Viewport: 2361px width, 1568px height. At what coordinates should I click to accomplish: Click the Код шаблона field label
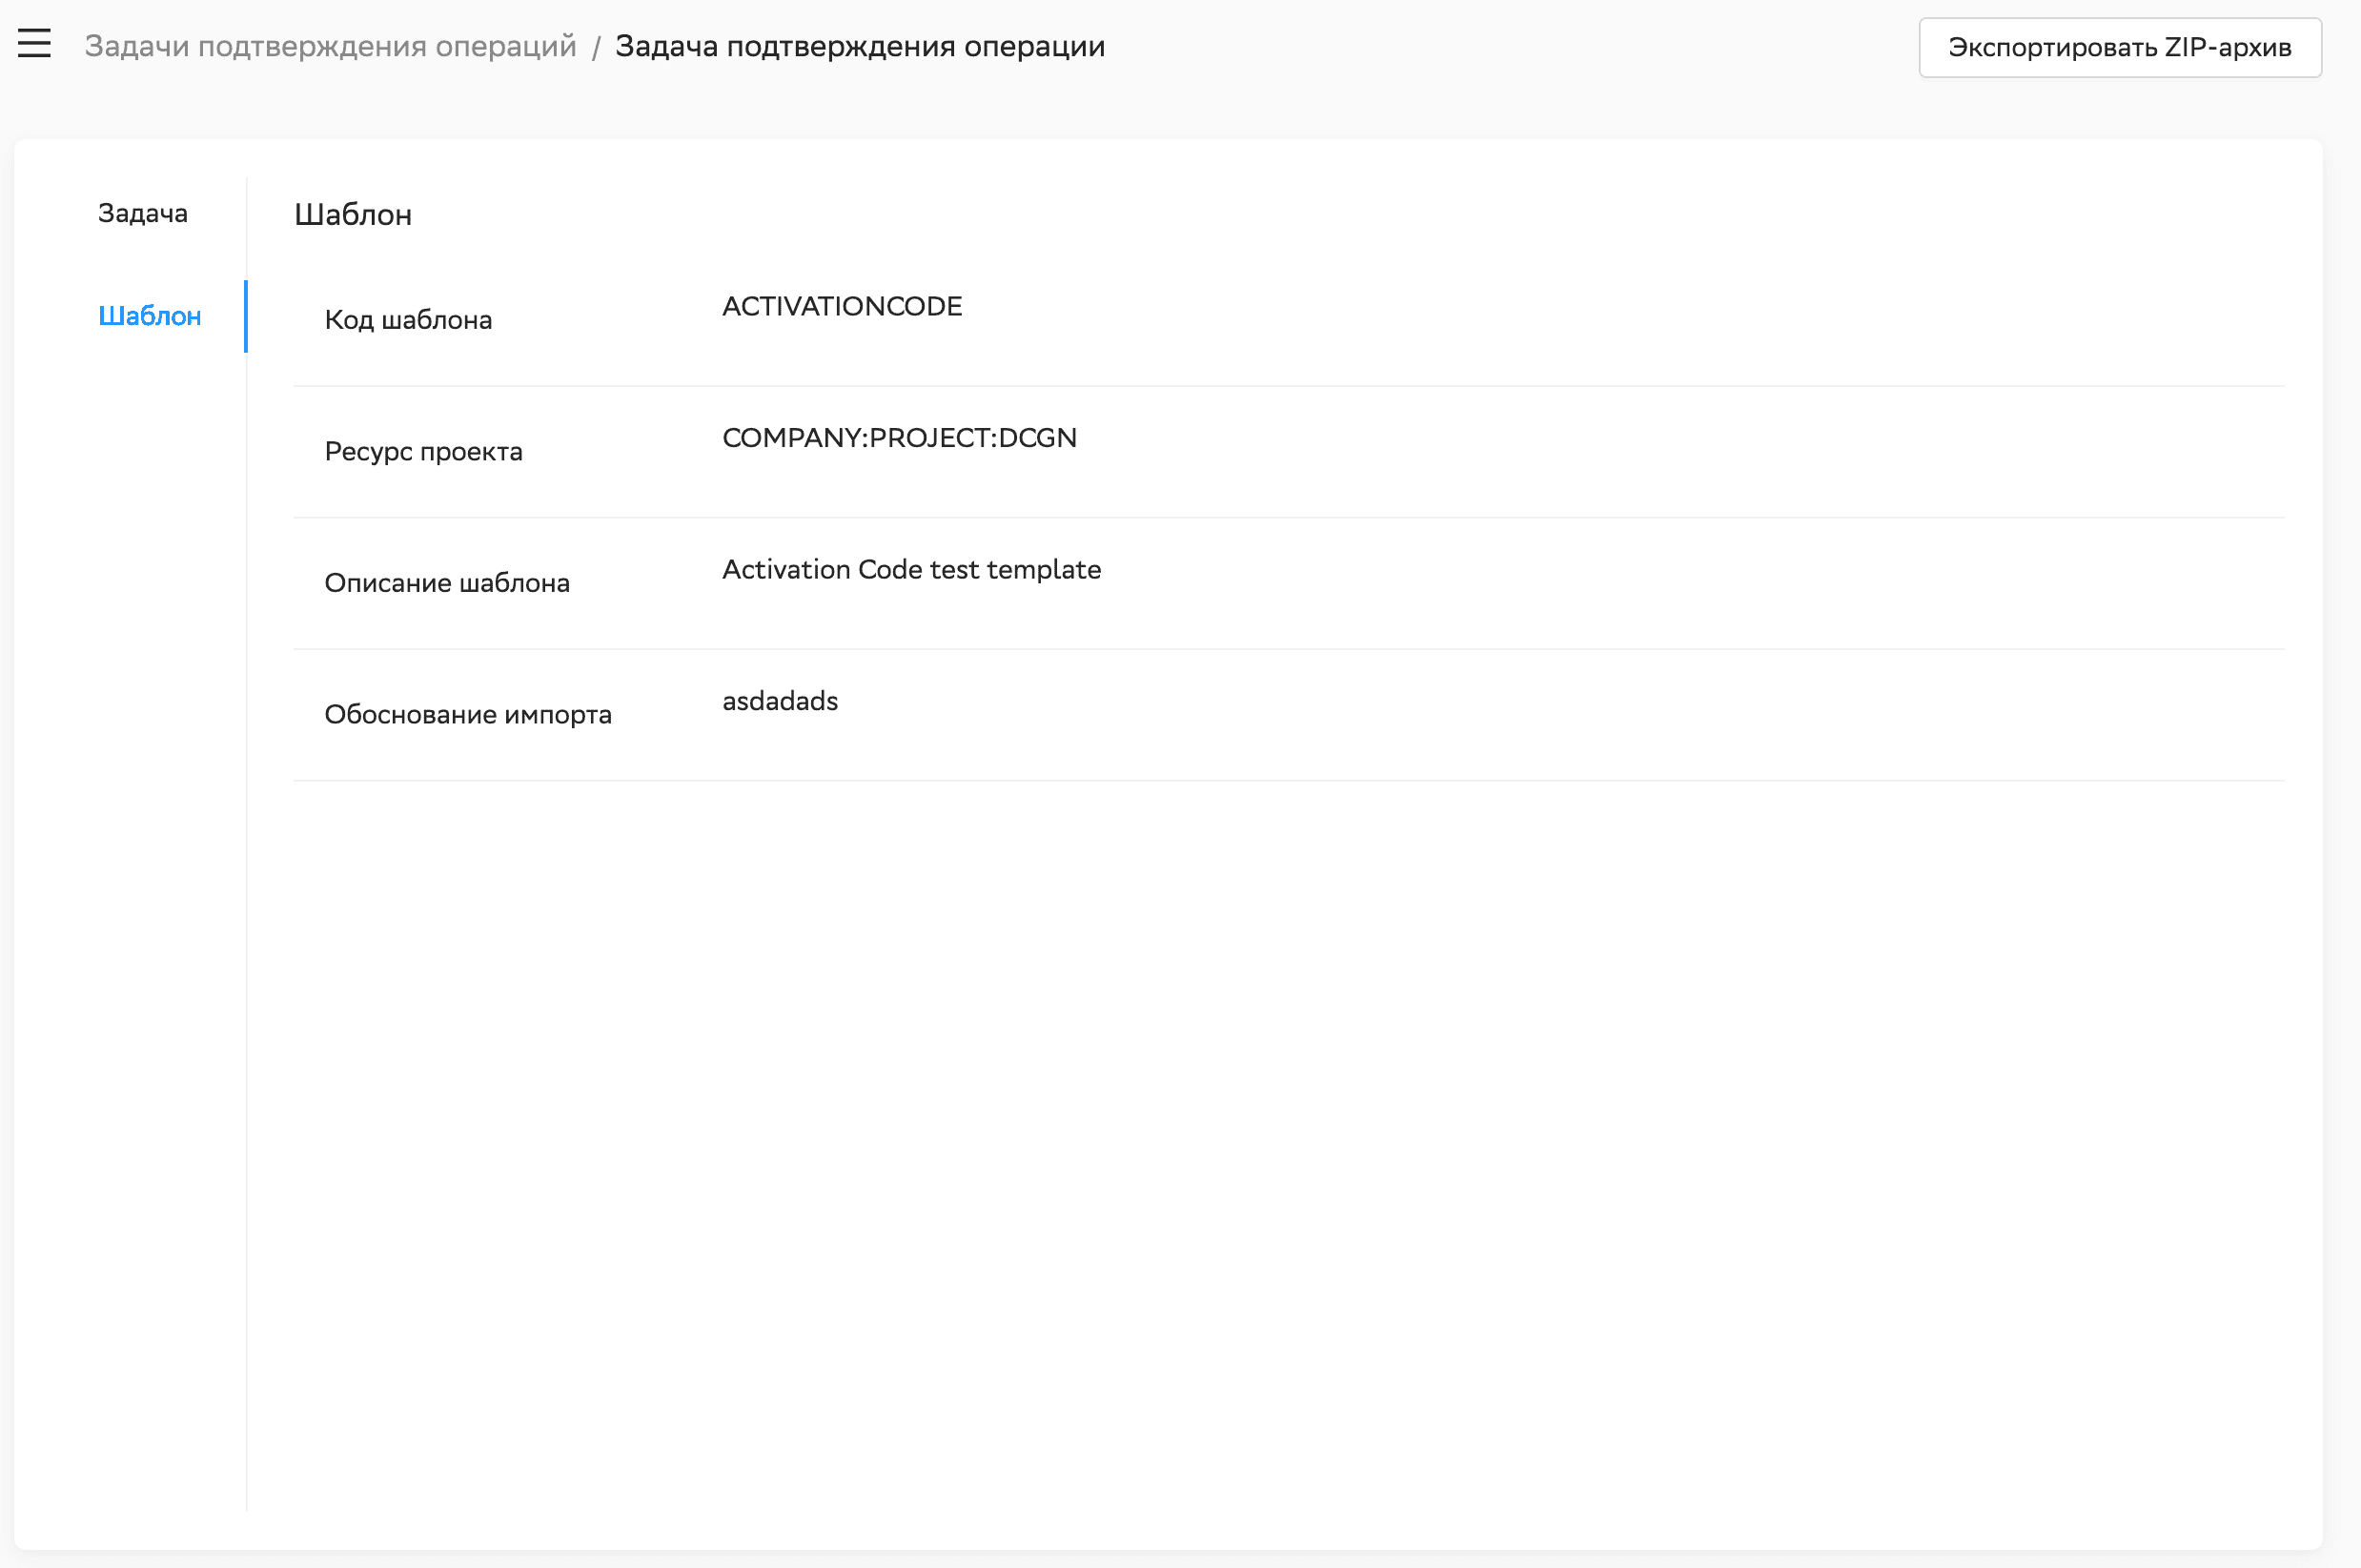(408, 320)
